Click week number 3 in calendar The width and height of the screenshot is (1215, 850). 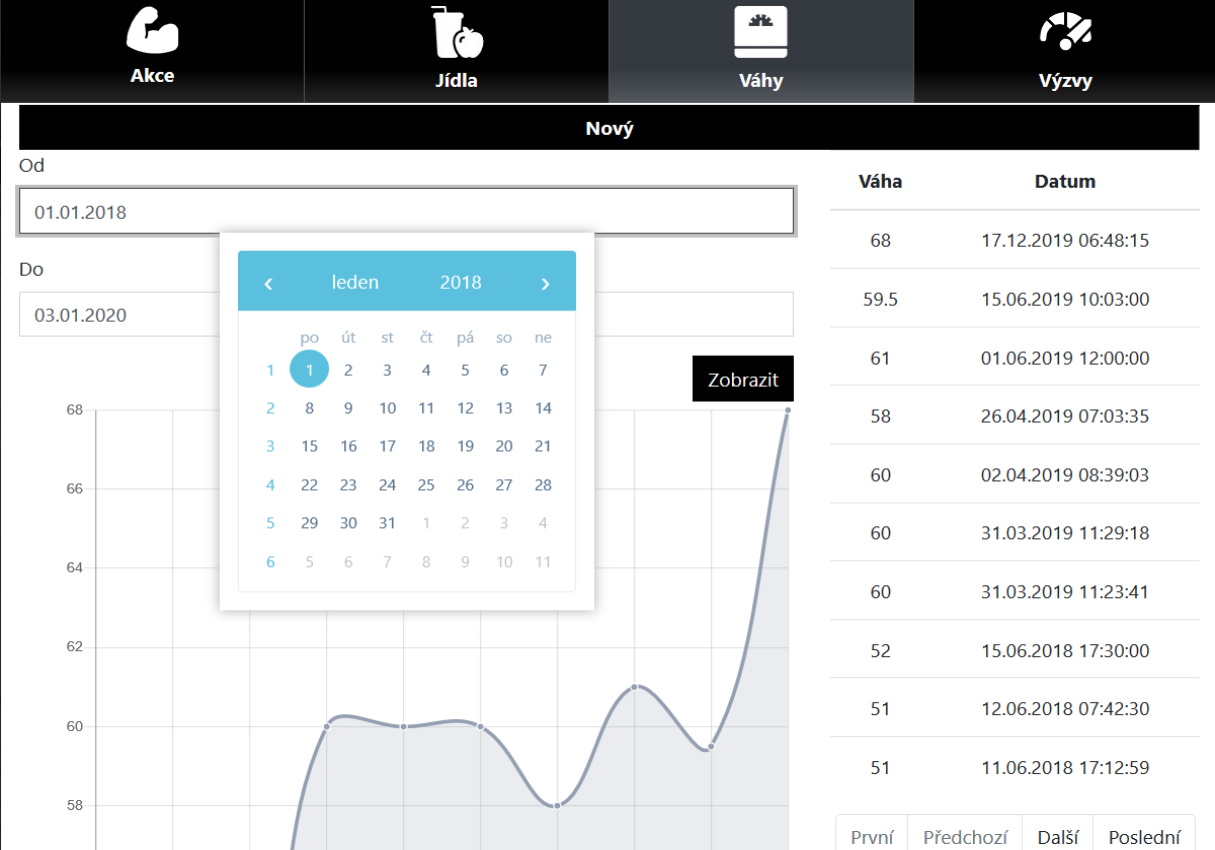coord(270,446)
